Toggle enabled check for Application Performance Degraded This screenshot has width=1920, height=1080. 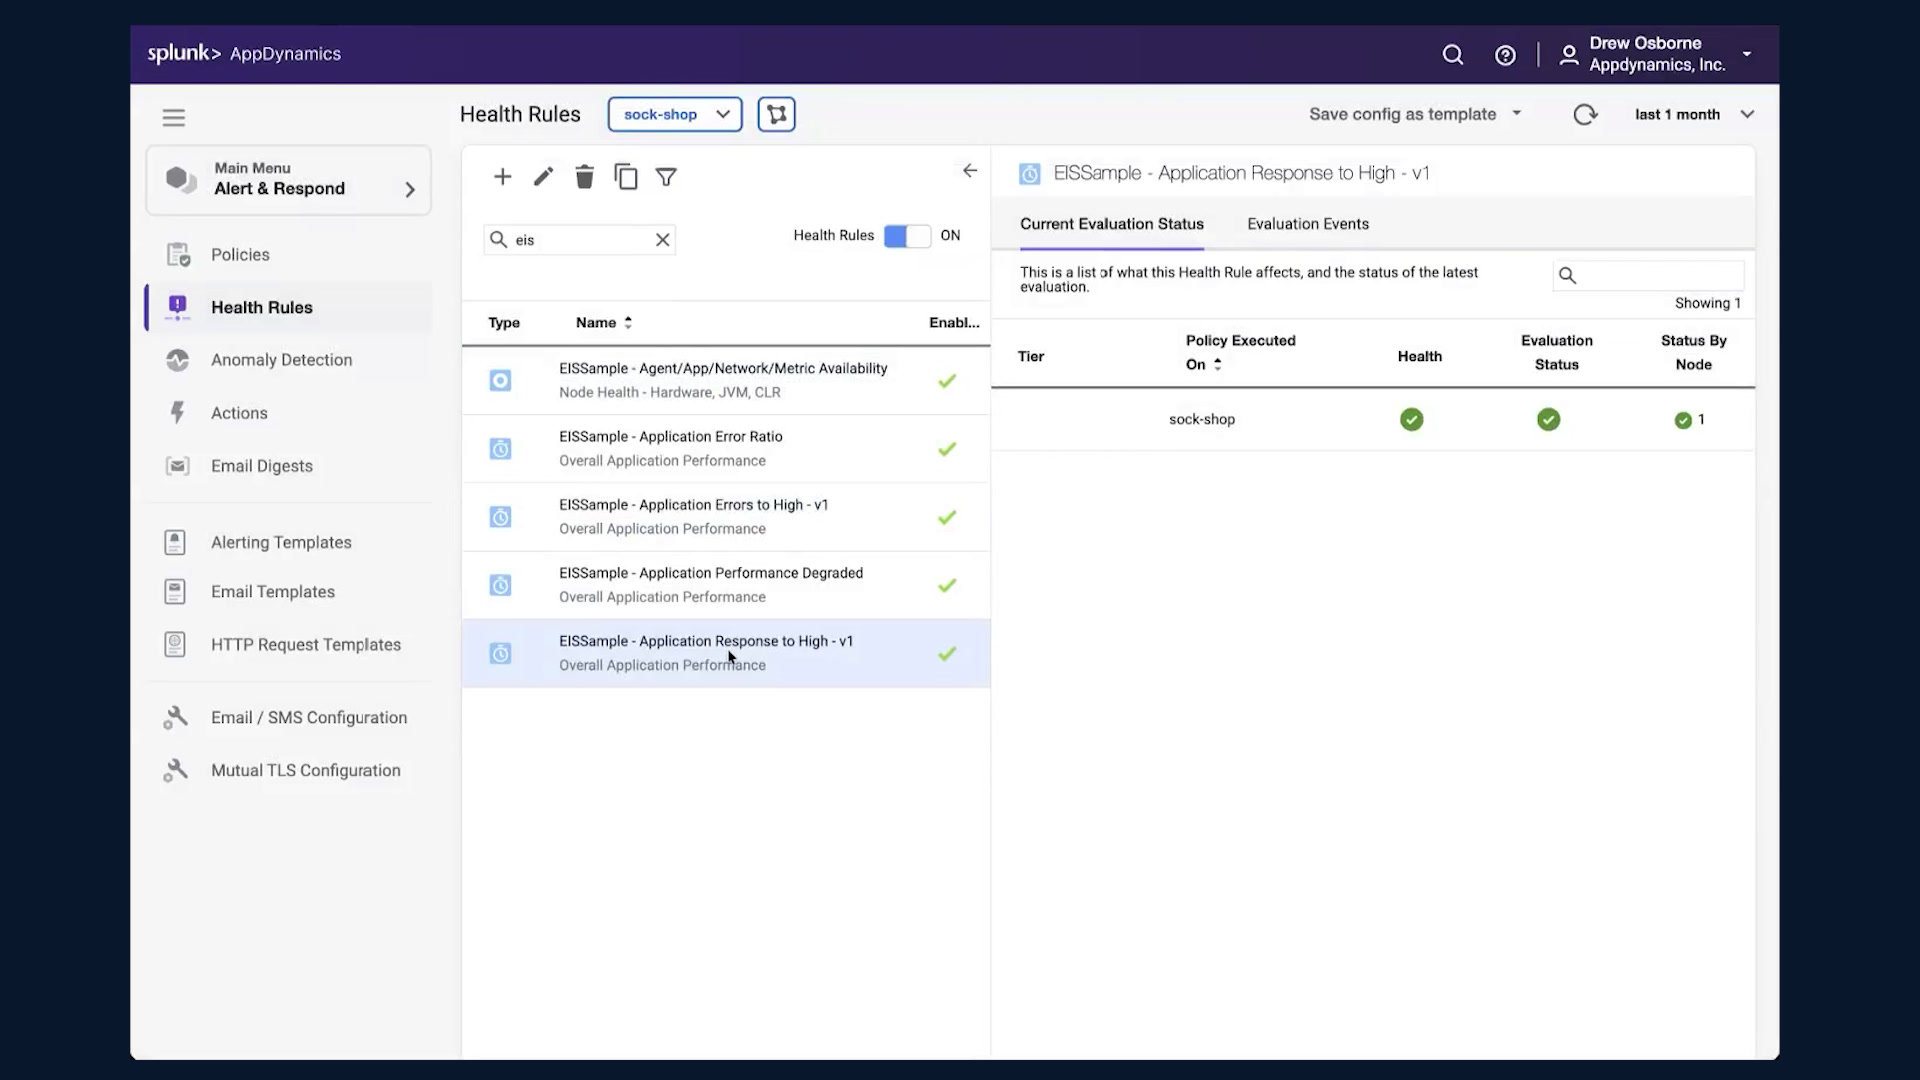coord(947,585)
